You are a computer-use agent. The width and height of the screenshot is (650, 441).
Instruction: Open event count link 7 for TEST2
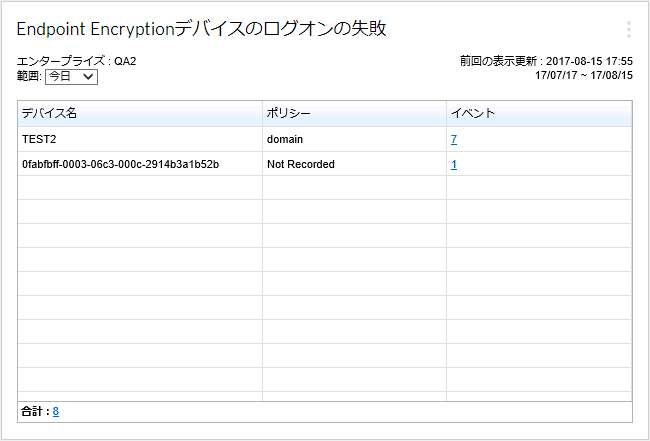(x=454, y=139)
